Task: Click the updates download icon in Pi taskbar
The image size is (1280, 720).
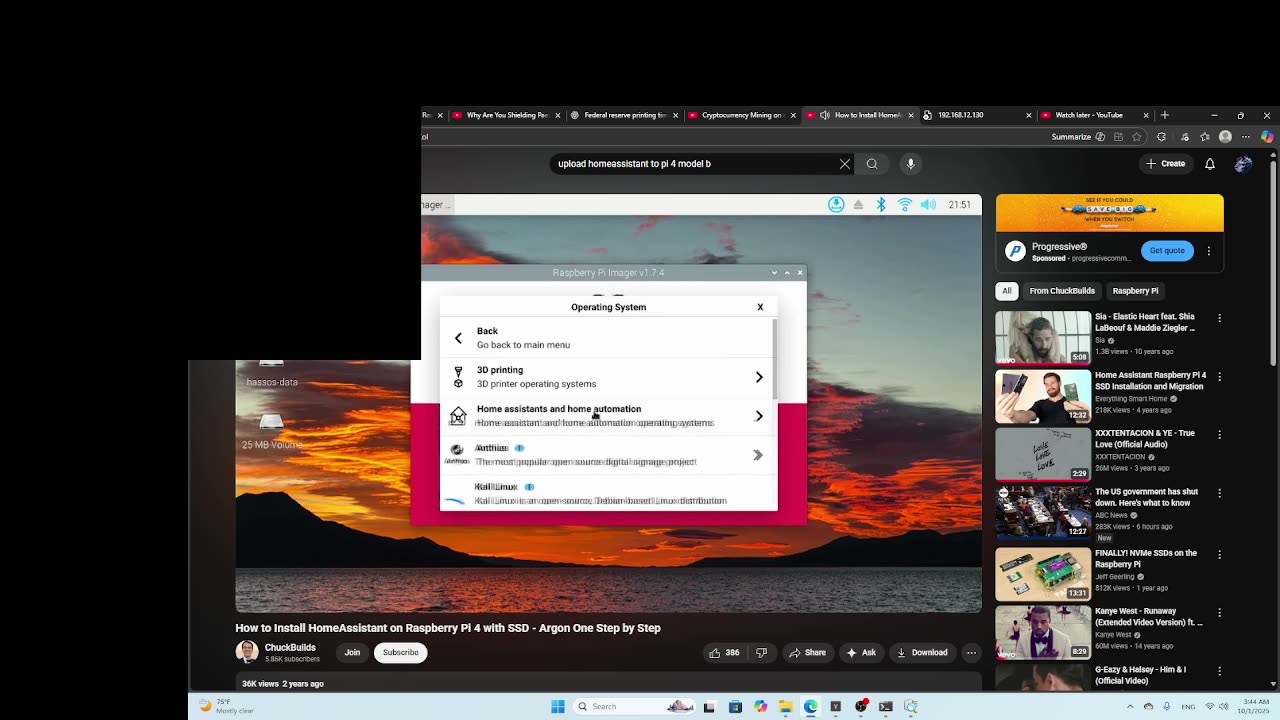Action: click(x=836, y=205)
